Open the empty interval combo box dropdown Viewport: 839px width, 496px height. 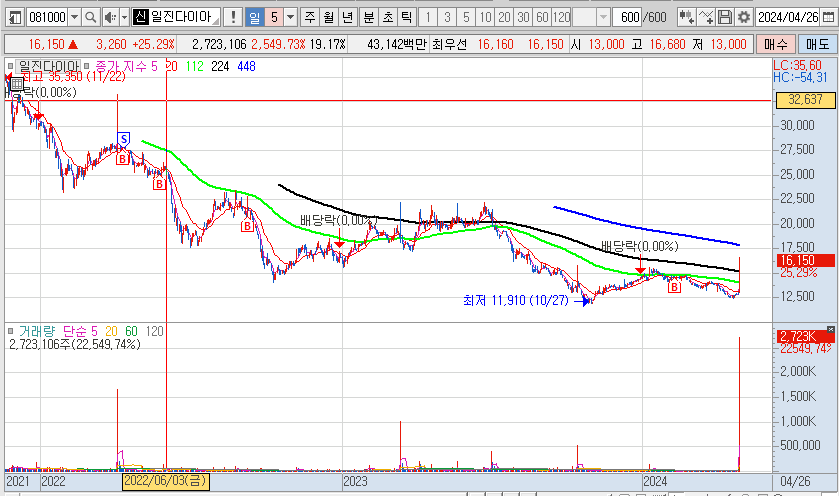[x=603, y=18]
